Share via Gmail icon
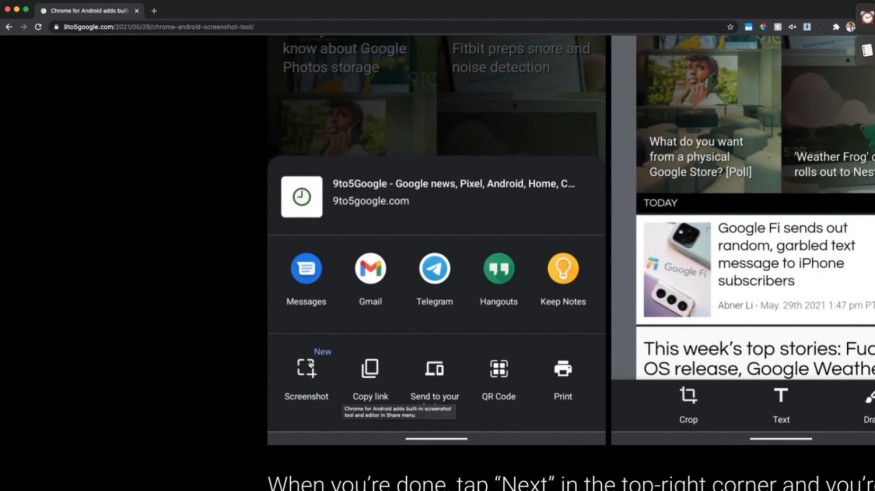 tap(370, 268)
